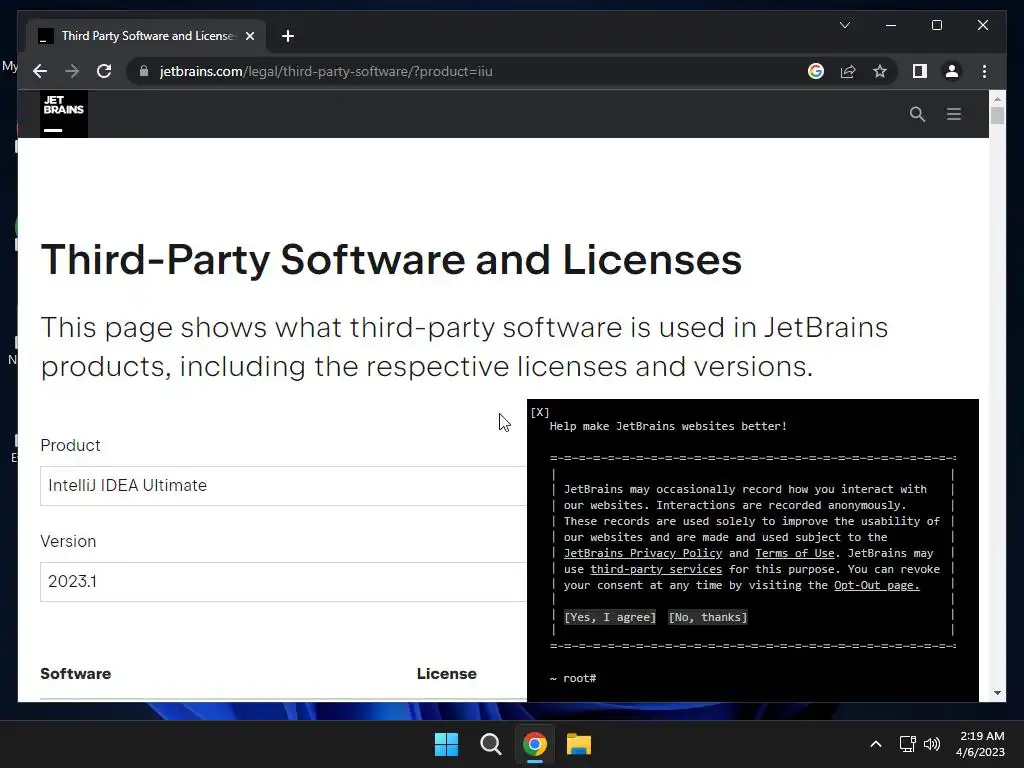
Task: Click the scrollbar down arrow
Action: [997, 693]
